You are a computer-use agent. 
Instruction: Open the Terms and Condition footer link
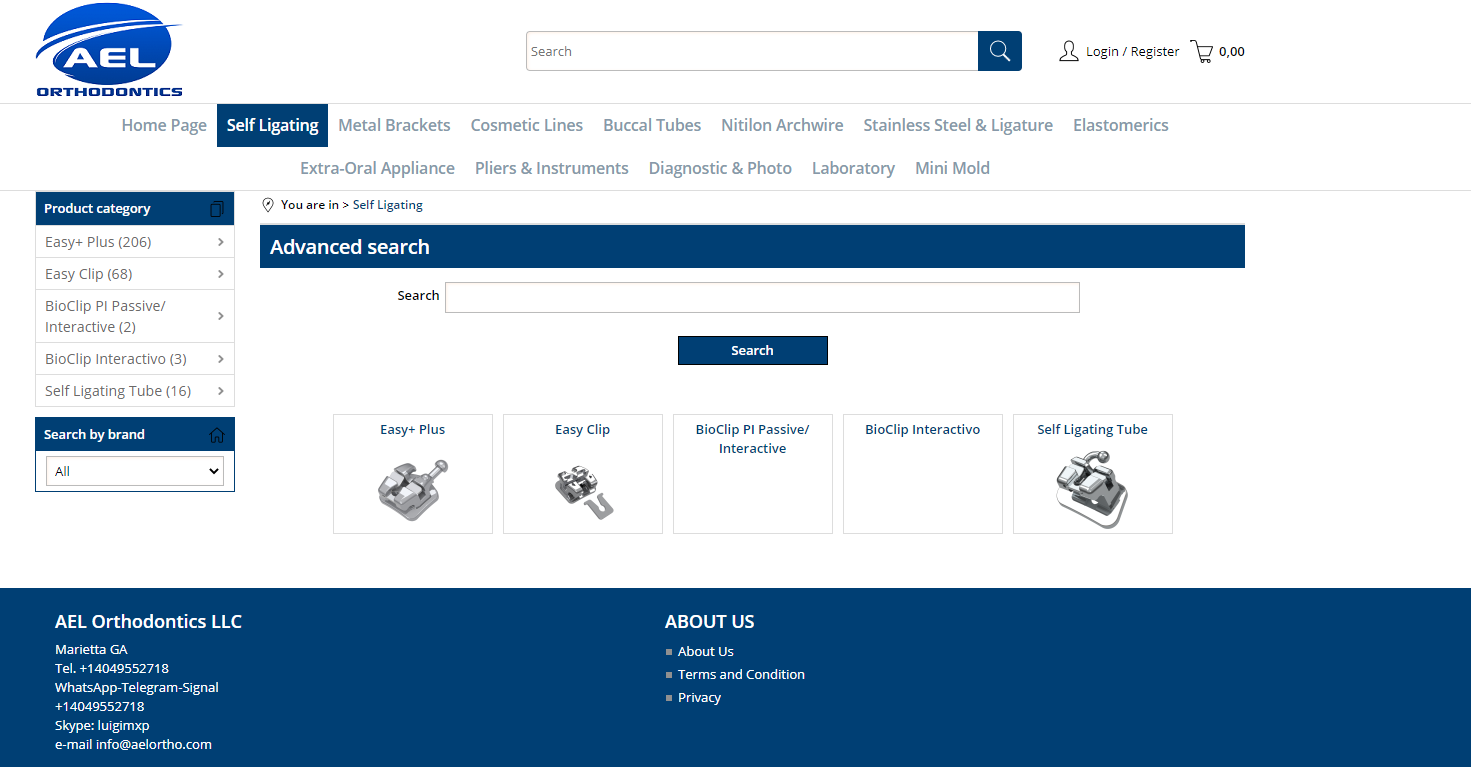click(741, 675)
